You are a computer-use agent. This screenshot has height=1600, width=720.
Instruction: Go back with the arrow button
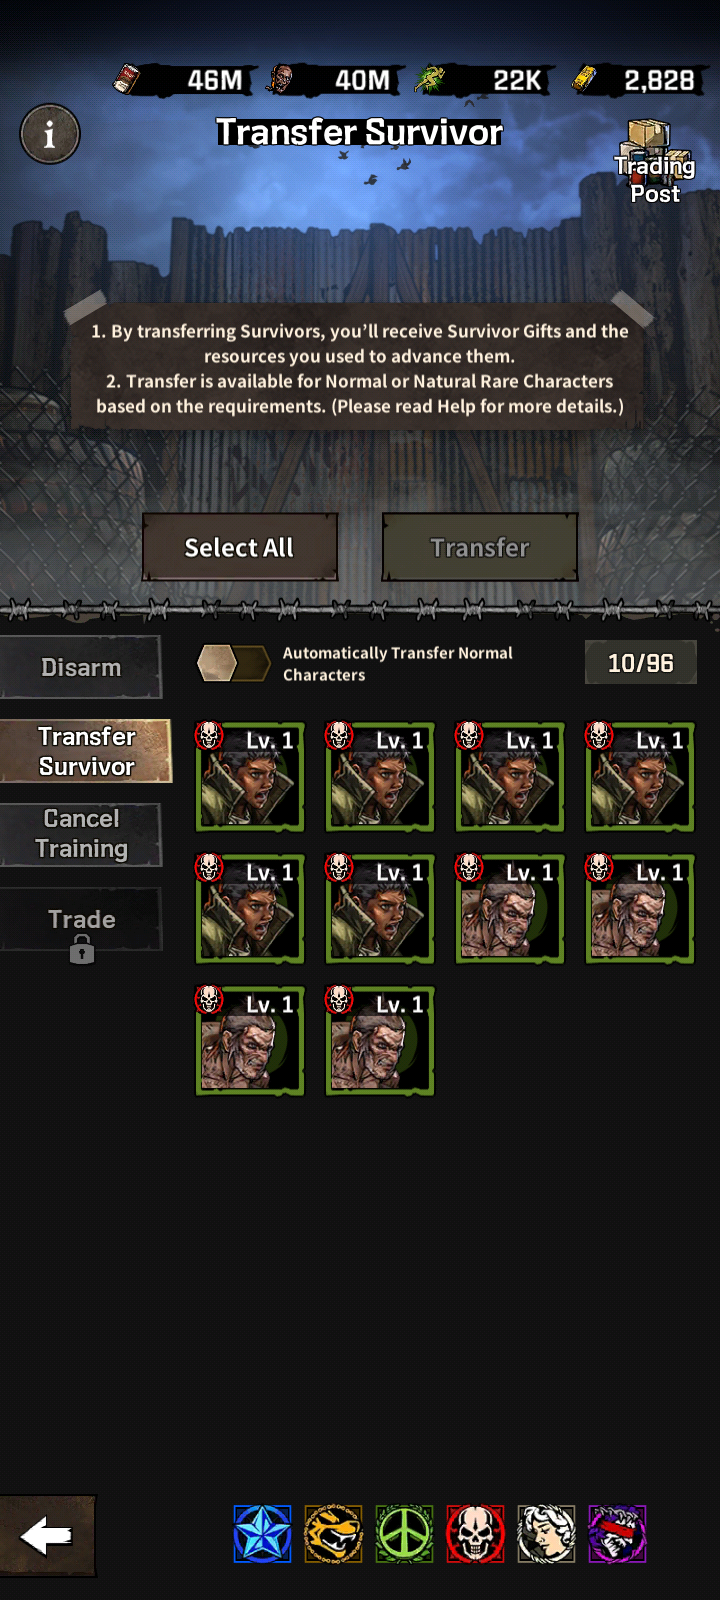pos(48,1536)
